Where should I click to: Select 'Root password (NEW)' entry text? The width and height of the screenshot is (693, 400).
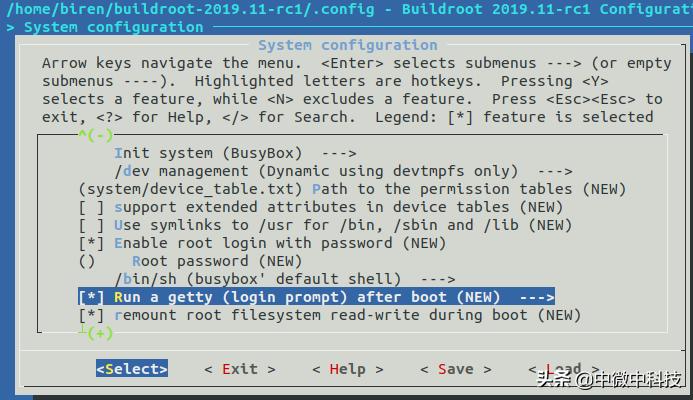217,262
